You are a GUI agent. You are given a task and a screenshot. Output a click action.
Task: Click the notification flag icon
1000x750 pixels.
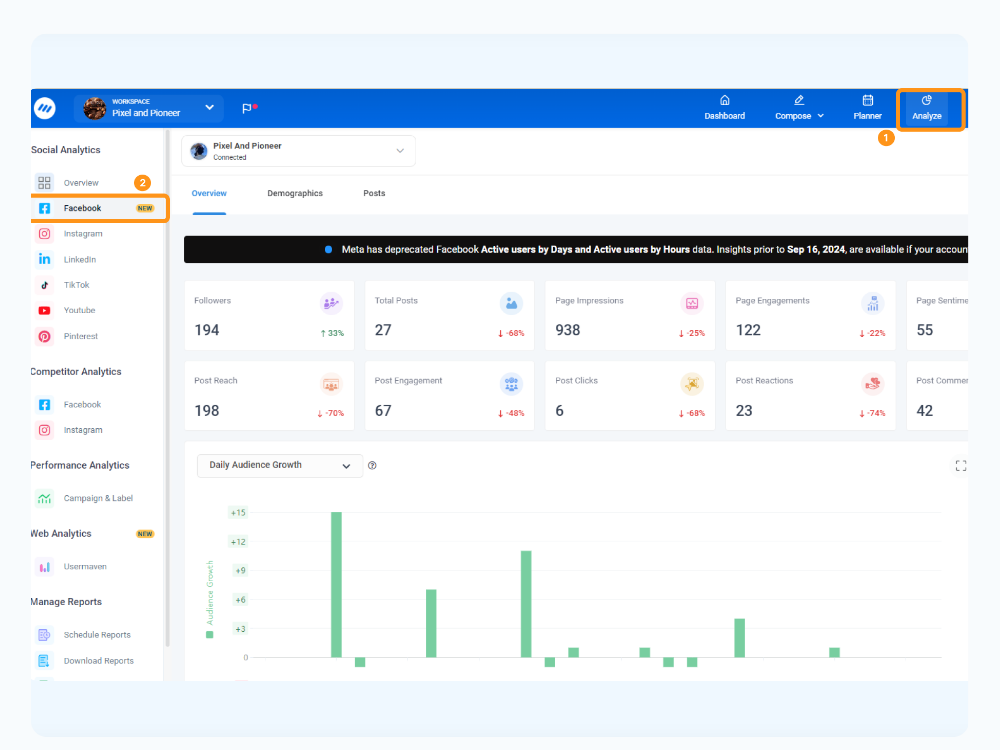247,108
